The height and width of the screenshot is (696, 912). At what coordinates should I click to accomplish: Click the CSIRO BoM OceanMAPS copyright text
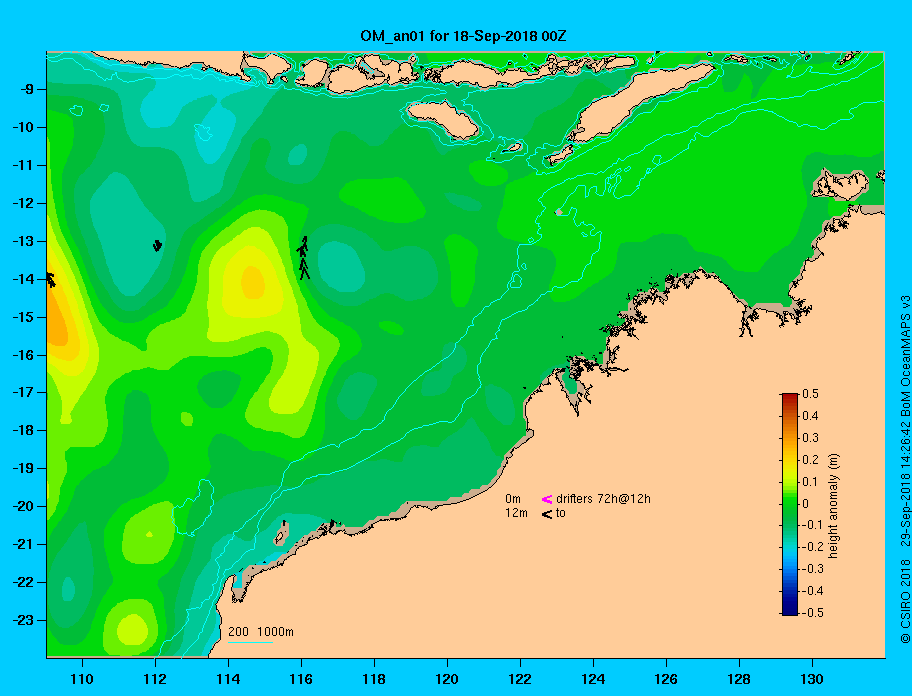tap(905, 469)
